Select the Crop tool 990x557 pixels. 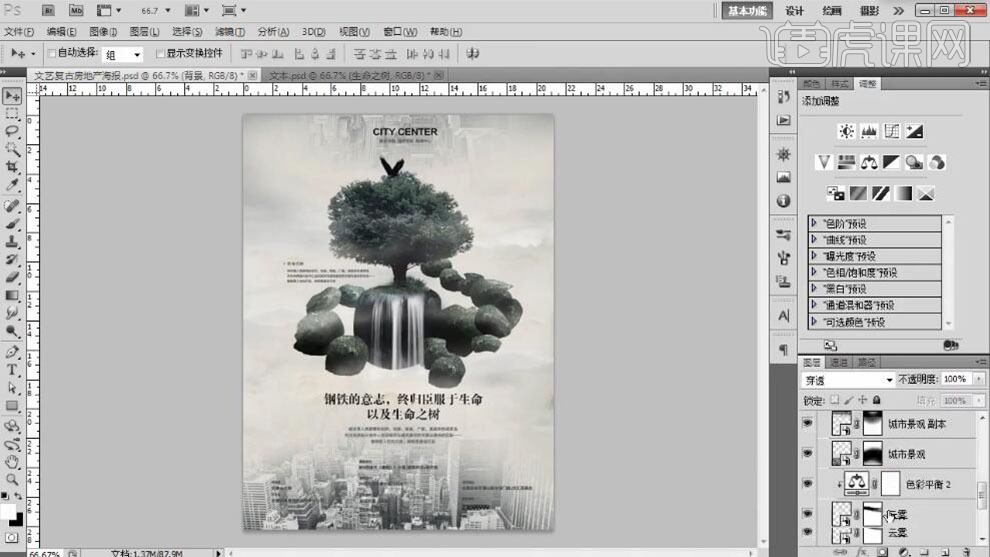pyautogui.click(x=12, y=167)
